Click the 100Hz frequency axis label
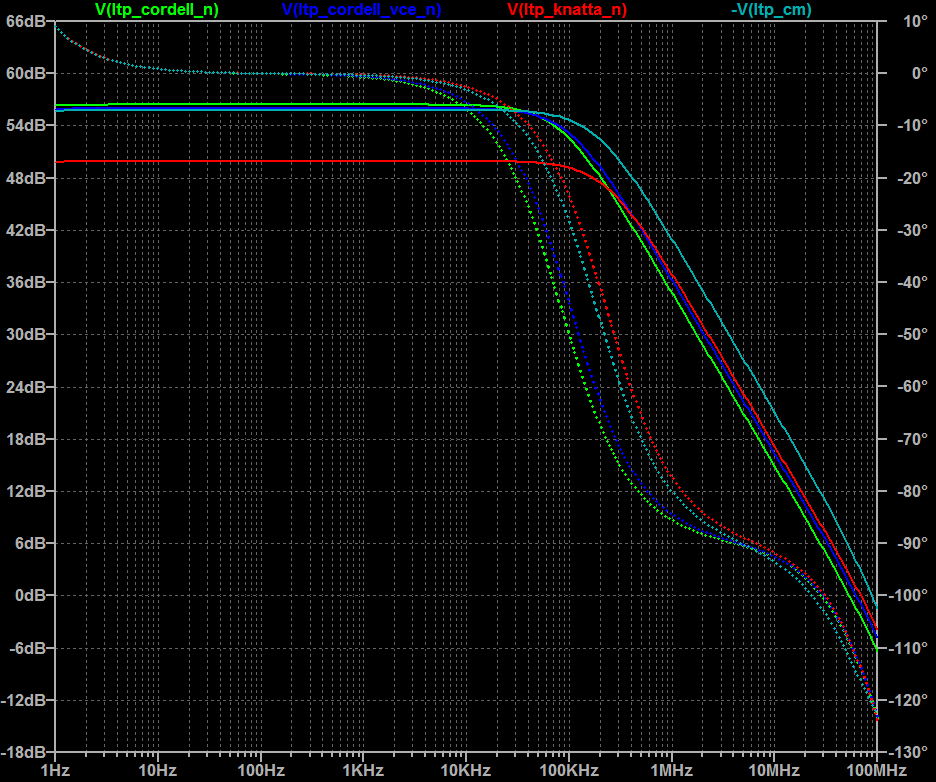Viewport: 936px width, 782px height. [x=261, y=771]
